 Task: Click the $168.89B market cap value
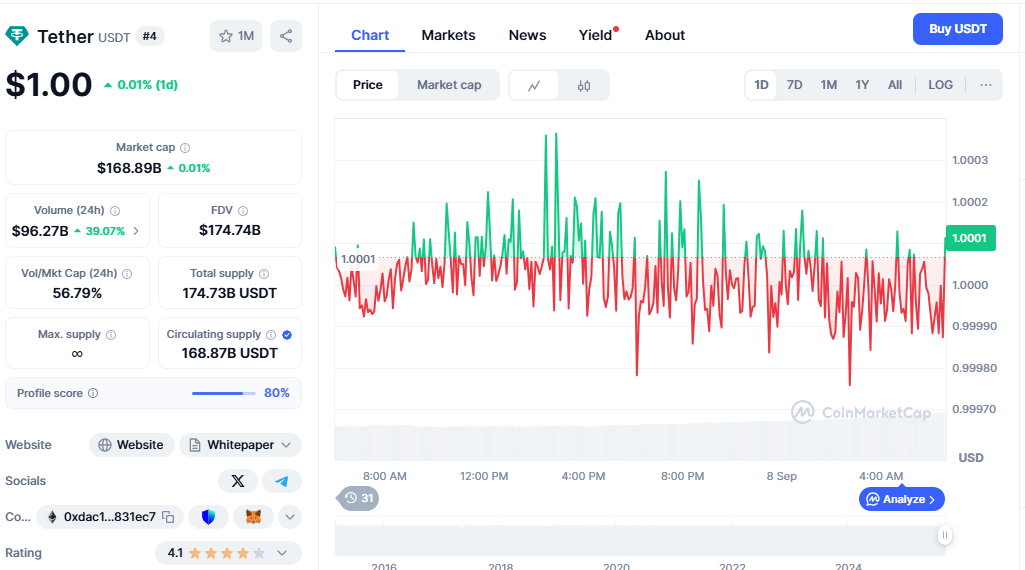click(x=129, y=168)
